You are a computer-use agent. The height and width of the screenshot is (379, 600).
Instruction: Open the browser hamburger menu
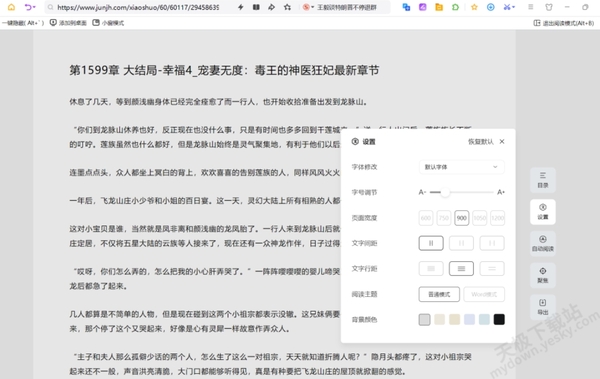point(530,7)
